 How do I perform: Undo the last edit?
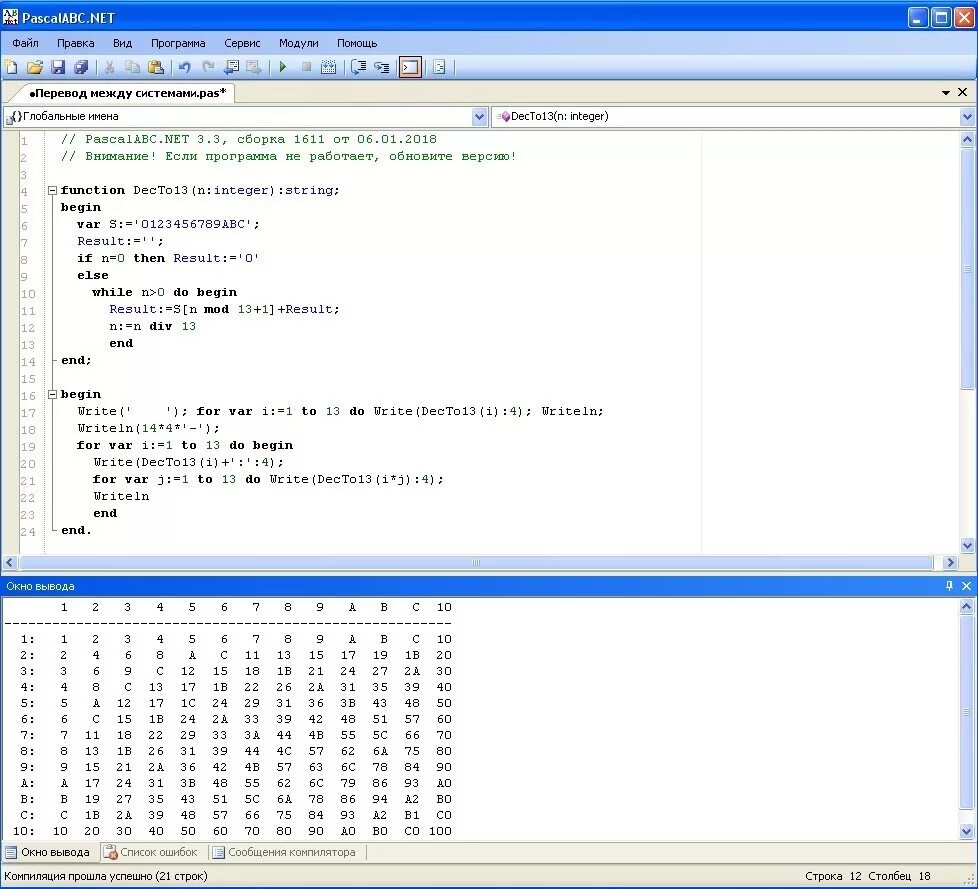[x=185, y=67]
